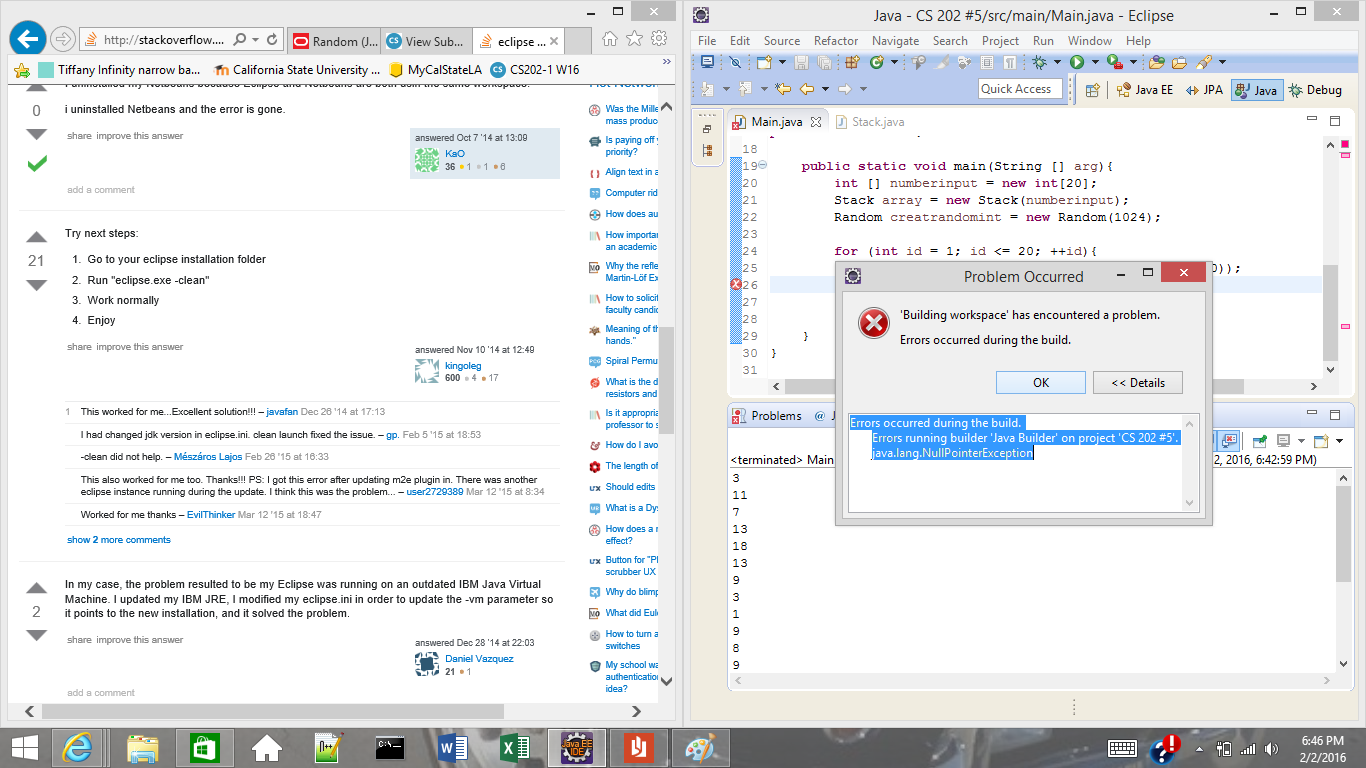This screenshot has height=768, width=1366.
Task: Switch to the Debug perspective
Action: coord(1315,90)
